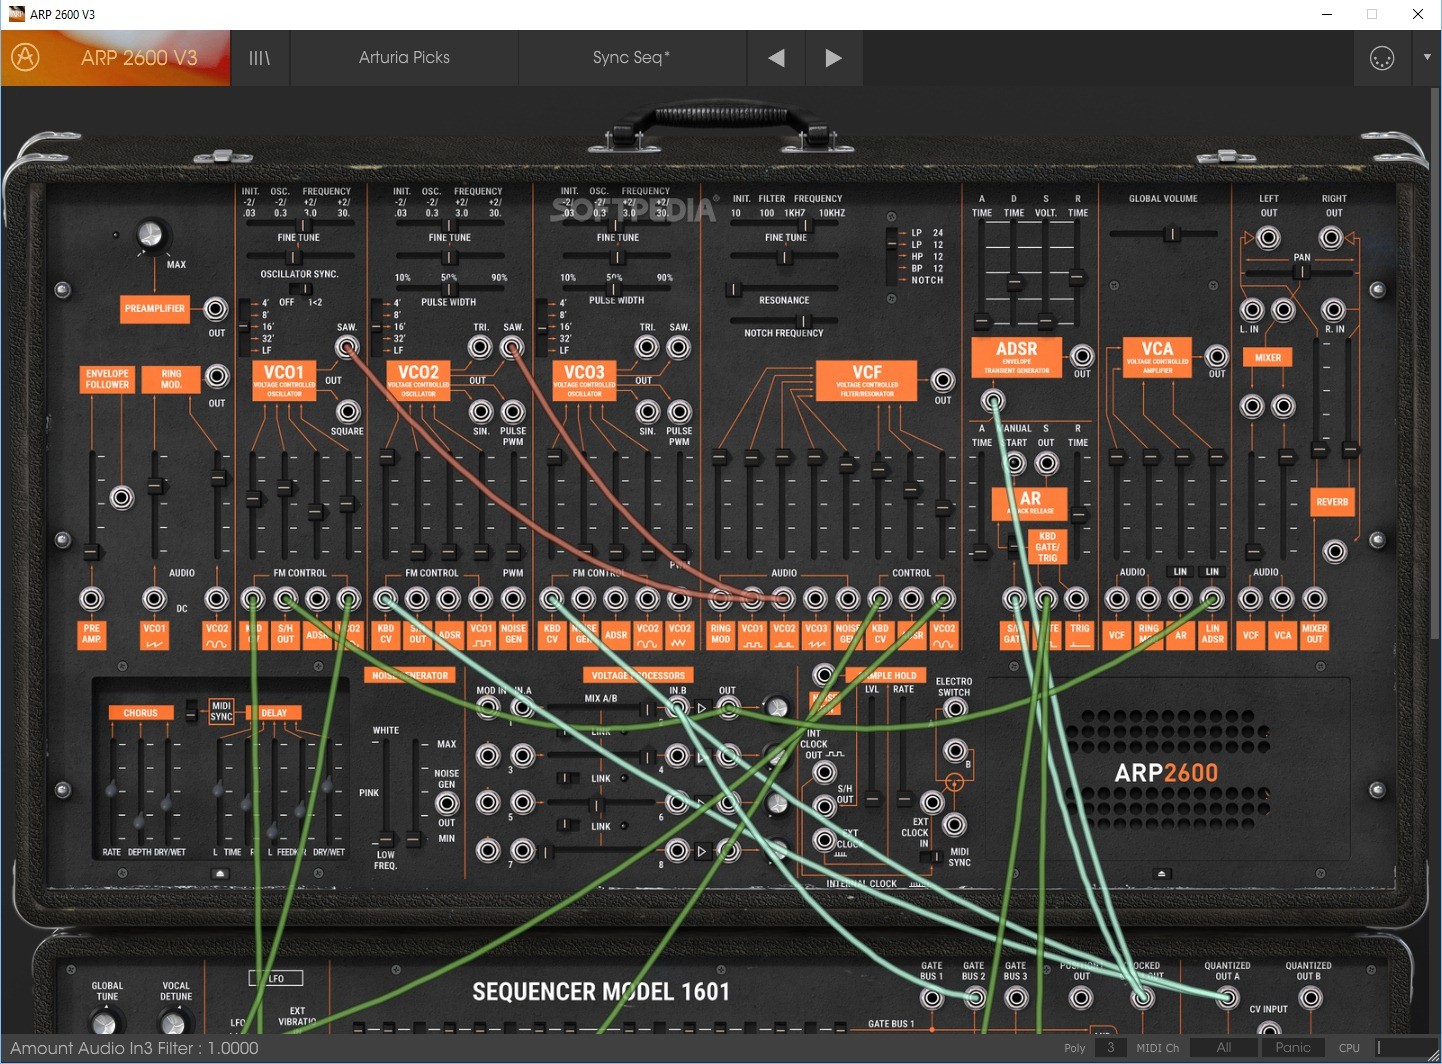Expand the MIDI config dropdown arrow
The width and height of the screenshot is (1442, 1064).
point(1427,57)
